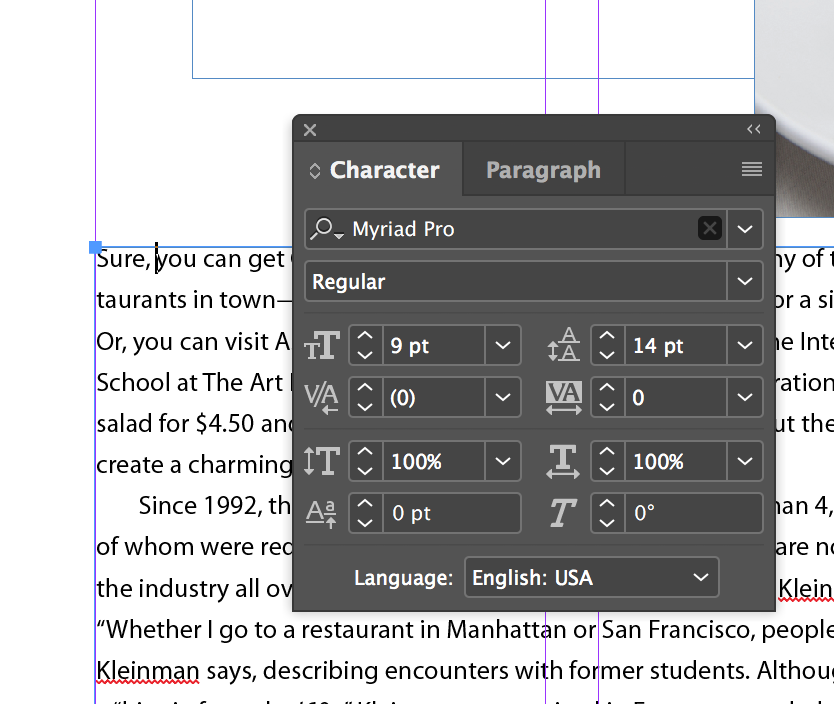The width and height of the screenshot is (834, 704).
Task: Click the horizontal scale icon
Action: 563,462
